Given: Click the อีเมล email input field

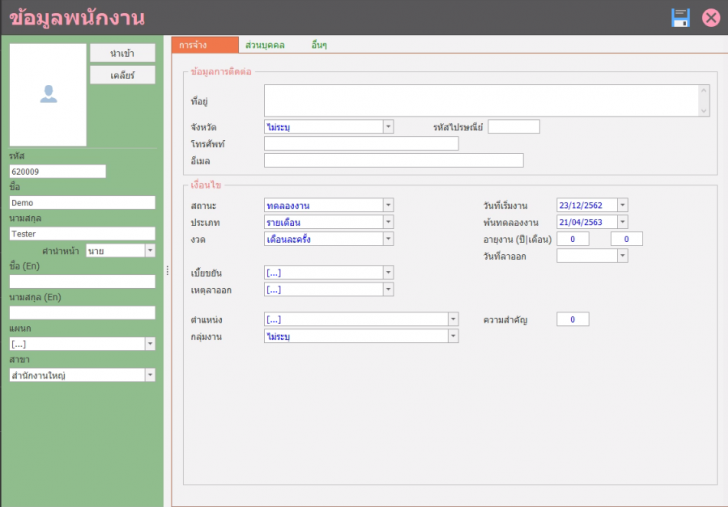Looking at the screenshot, I should click(393, 160).
